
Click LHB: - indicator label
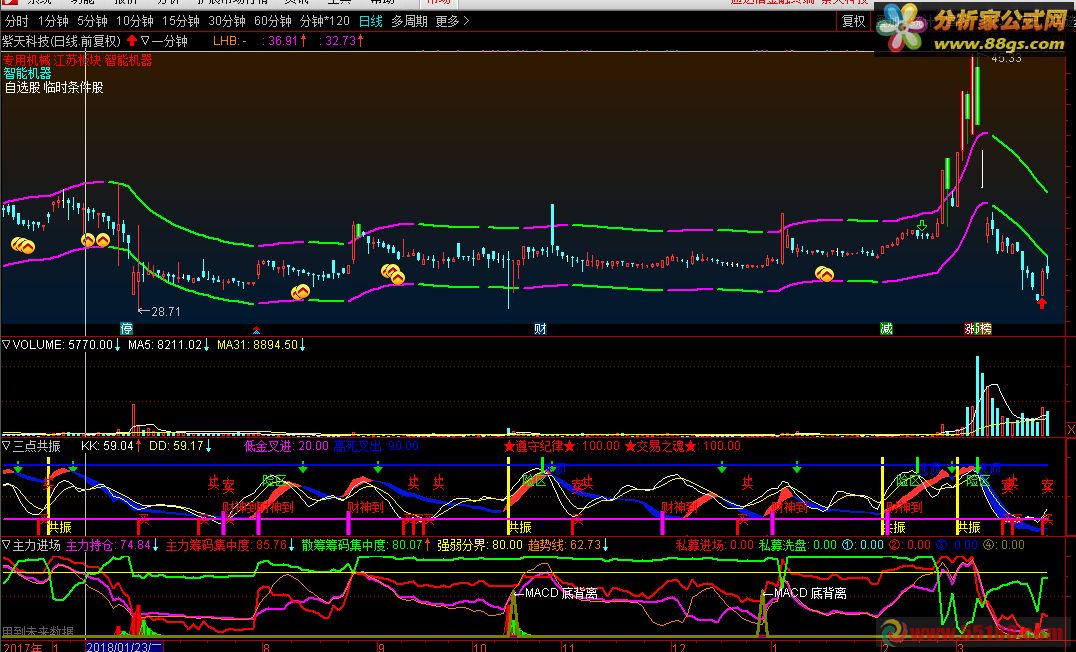pos(230,41)
